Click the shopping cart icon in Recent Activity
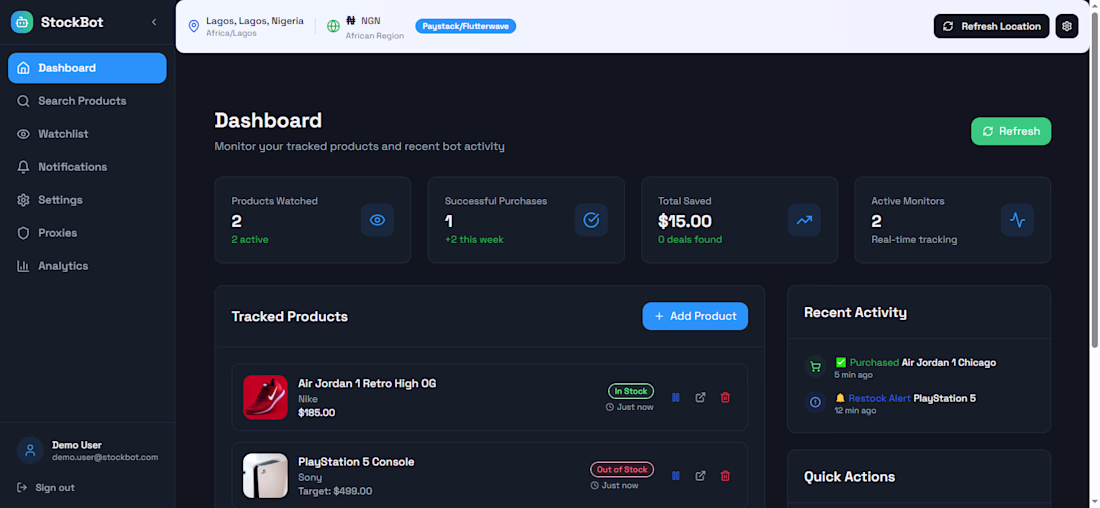Viewport: 1100px width, 508px height. point(815,367)
